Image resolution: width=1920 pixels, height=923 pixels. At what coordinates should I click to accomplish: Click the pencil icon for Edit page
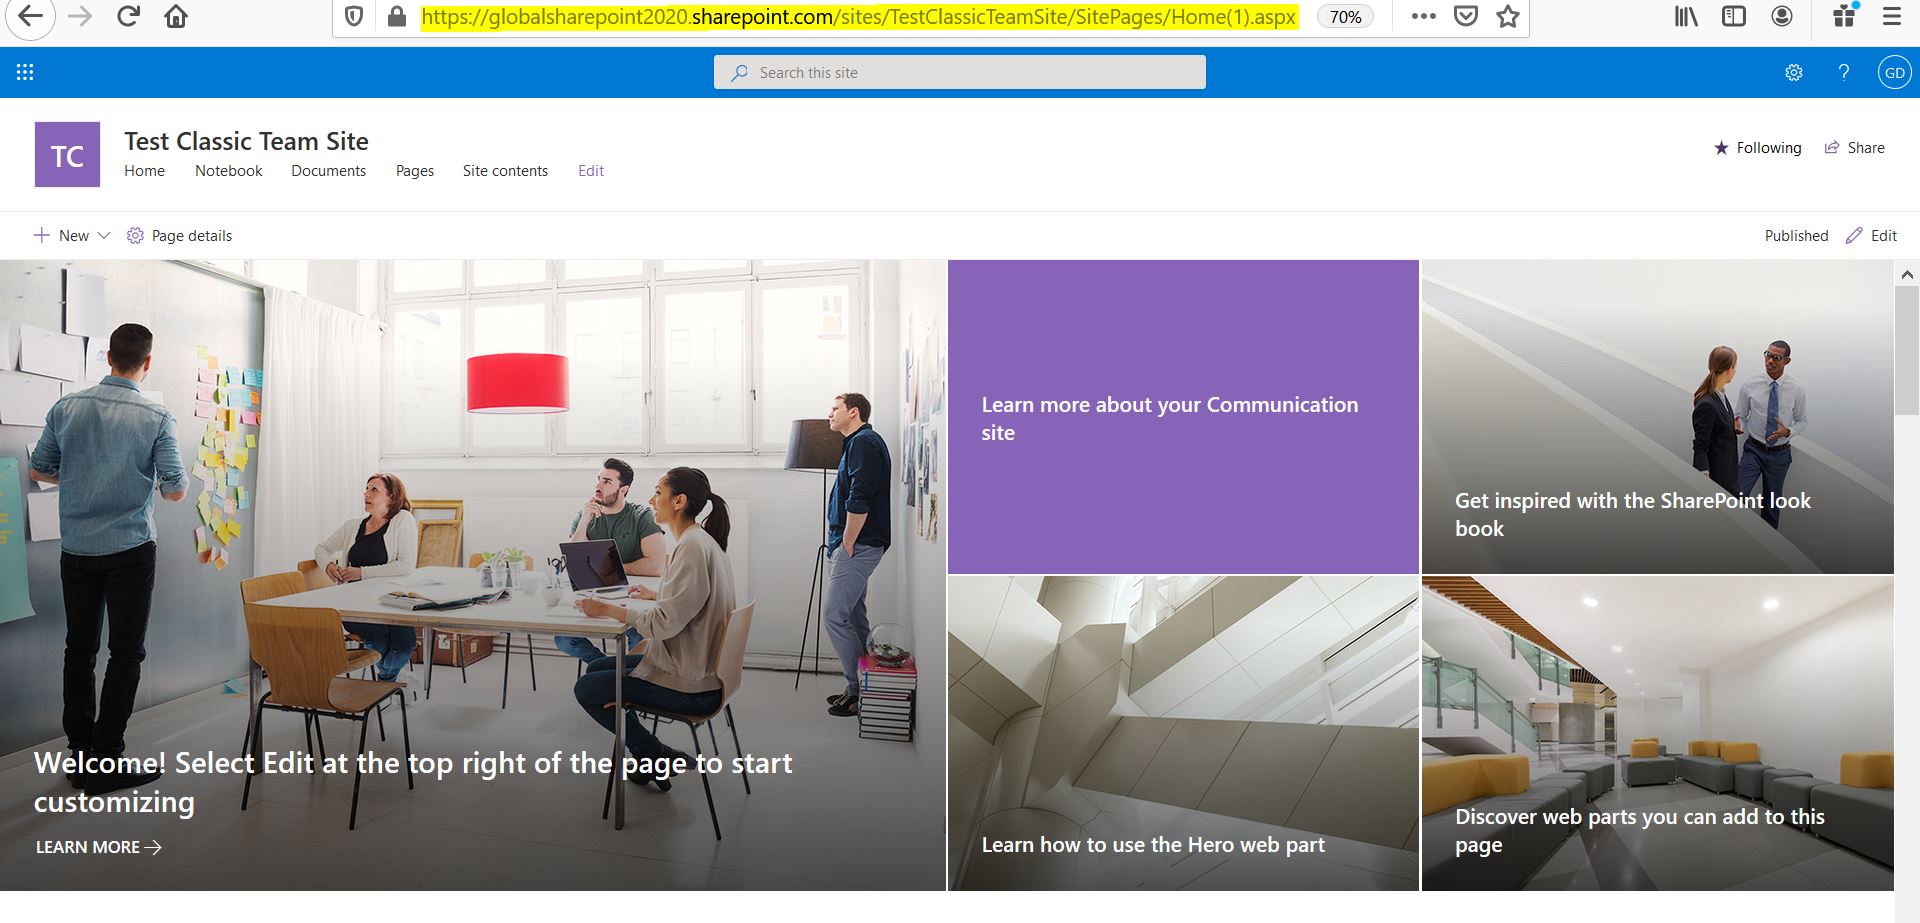click(1854, 236)
